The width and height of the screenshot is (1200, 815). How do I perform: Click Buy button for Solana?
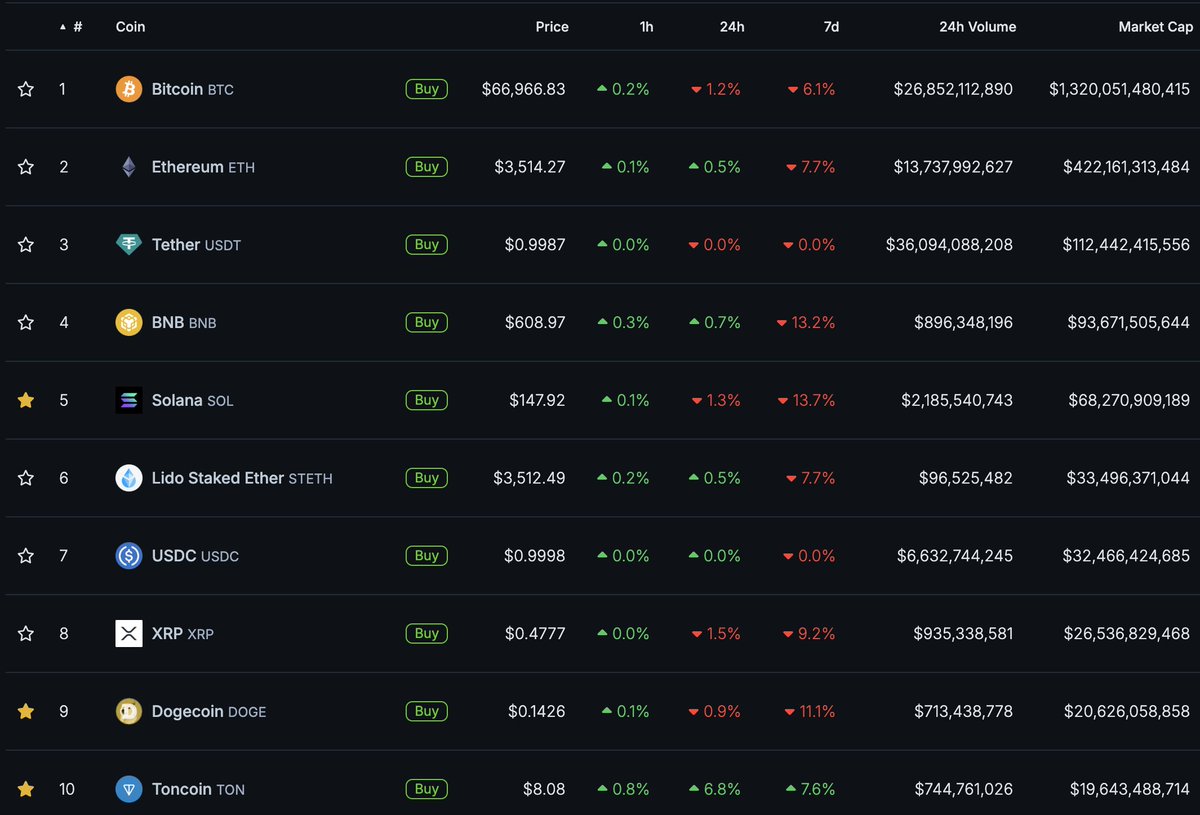click(x=427, y=400)
